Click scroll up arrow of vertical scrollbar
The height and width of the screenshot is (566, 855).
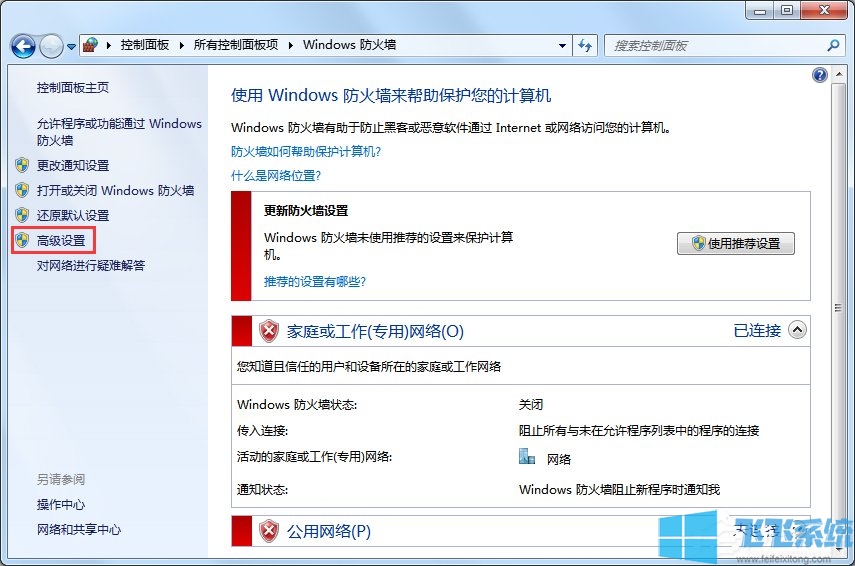pos(838,76)
